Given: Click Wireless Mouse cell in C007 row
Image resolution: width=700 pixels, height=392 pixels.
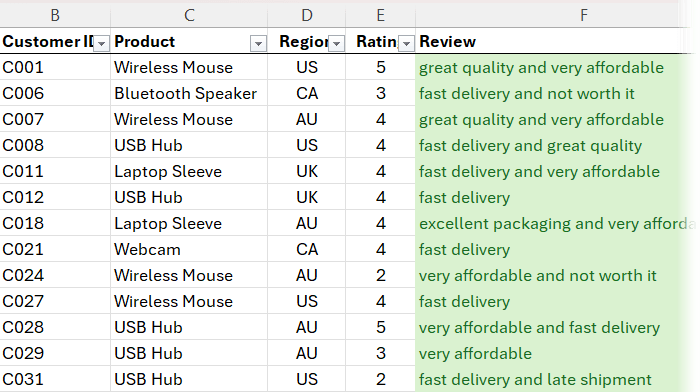Looking at the screenshot, I should click(189, 119).
